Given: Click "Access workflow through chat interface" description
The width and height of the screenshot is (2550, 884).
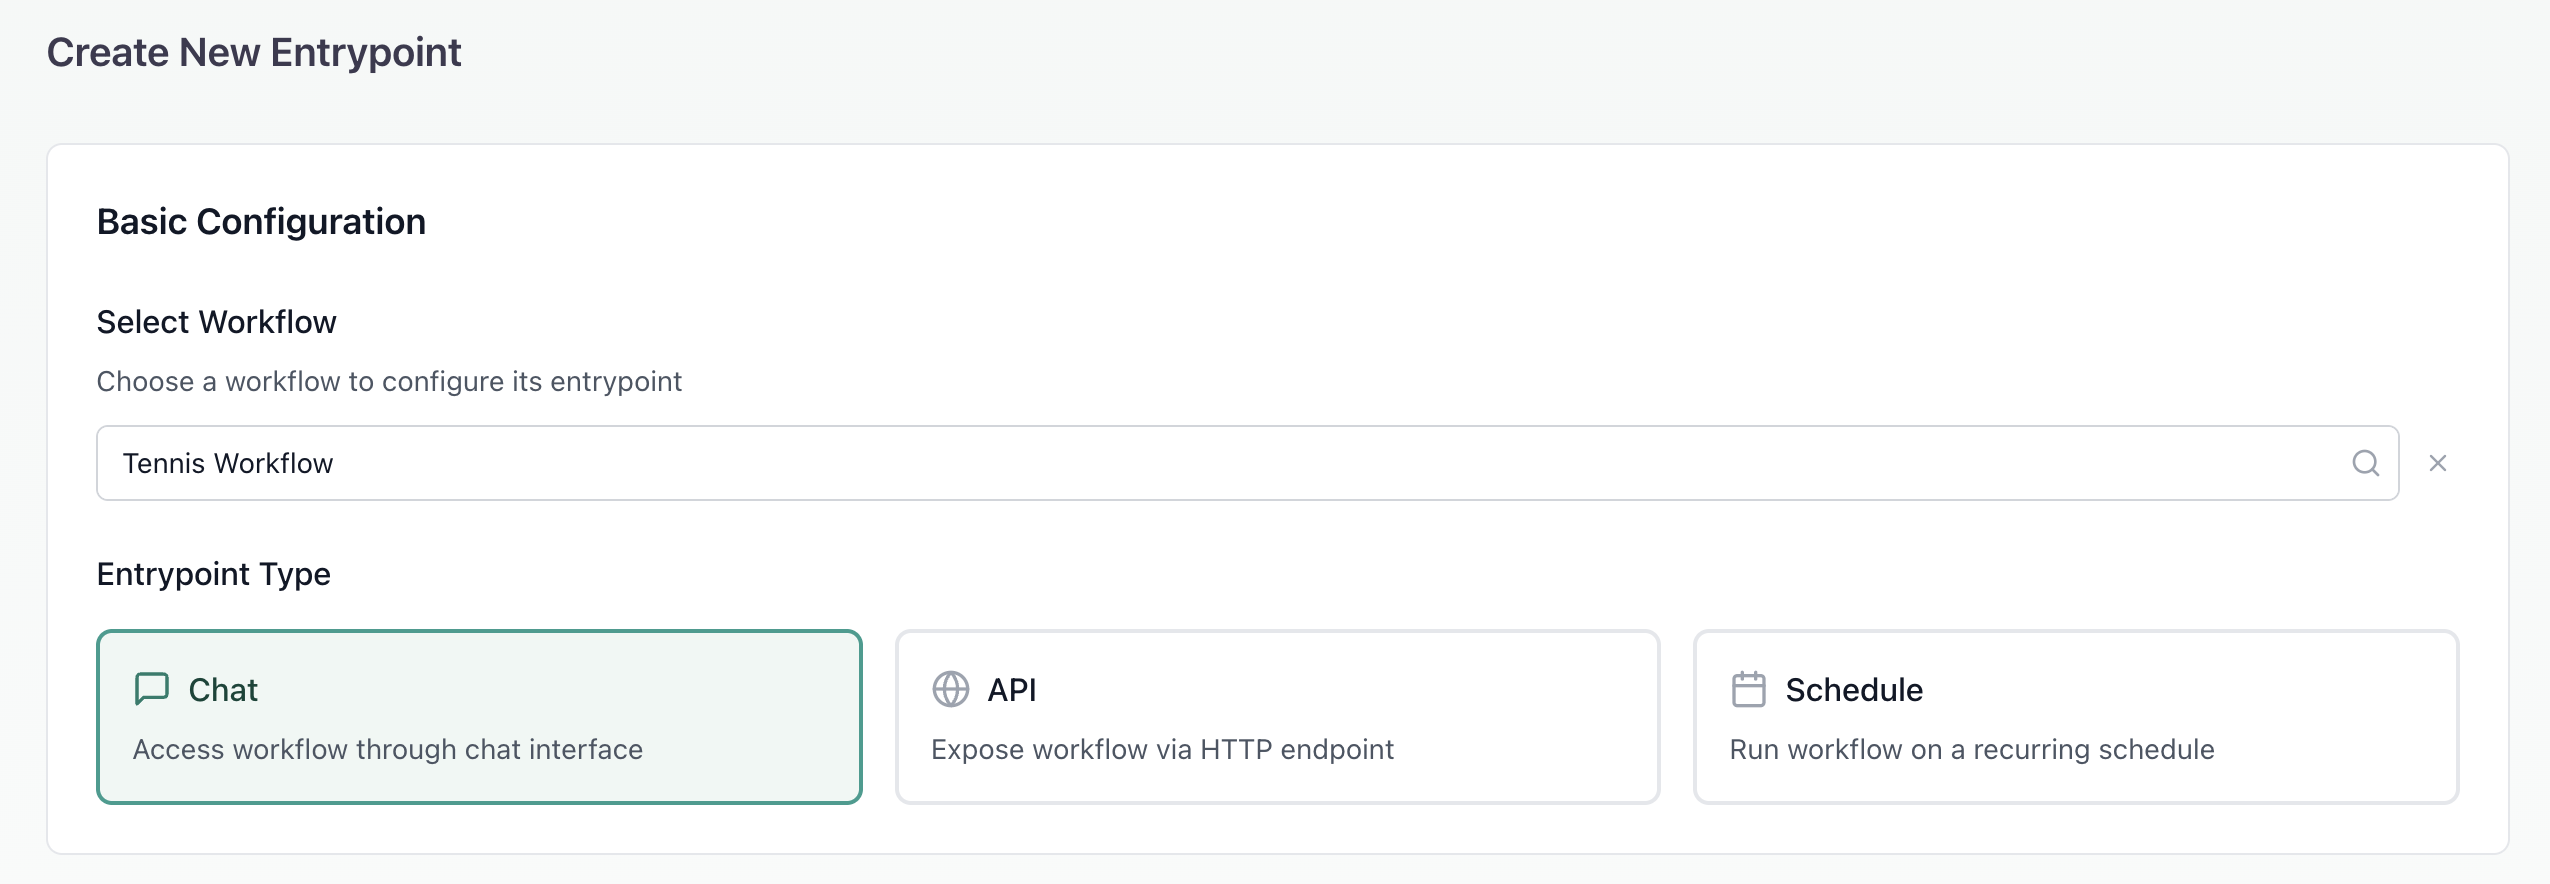Looking at the screenshot, I should pyautogui.click(x=388, y=750).
